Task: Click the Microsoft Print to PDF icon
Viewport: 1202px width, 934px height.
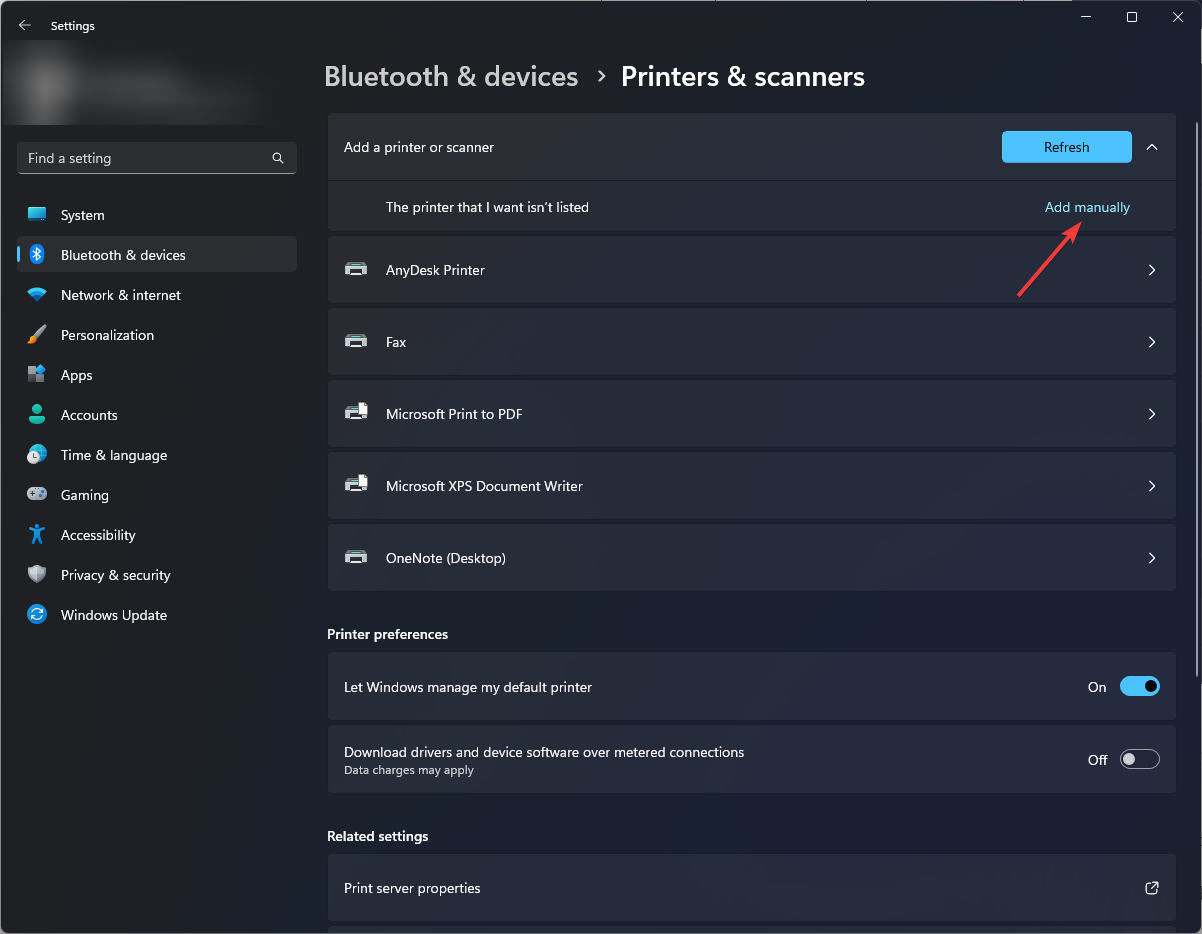Action: [356, 413]
